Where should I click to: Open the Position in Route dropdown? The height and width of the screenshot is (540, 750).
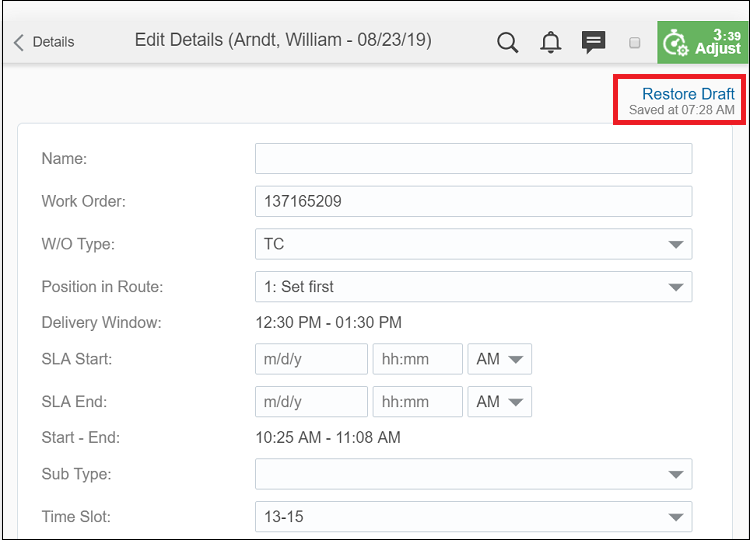point(474,287)
